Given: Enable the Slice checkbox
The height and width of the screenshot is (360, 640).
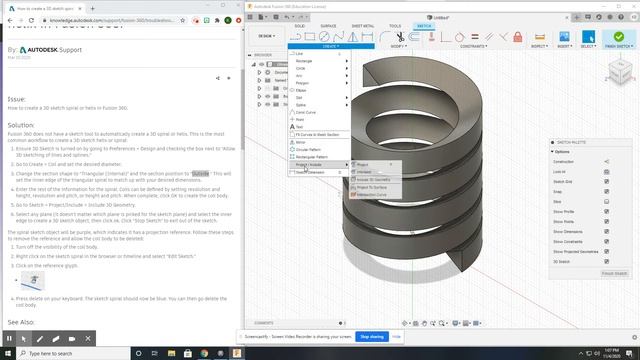Looking at the screenshot, I should click(607, 202).
